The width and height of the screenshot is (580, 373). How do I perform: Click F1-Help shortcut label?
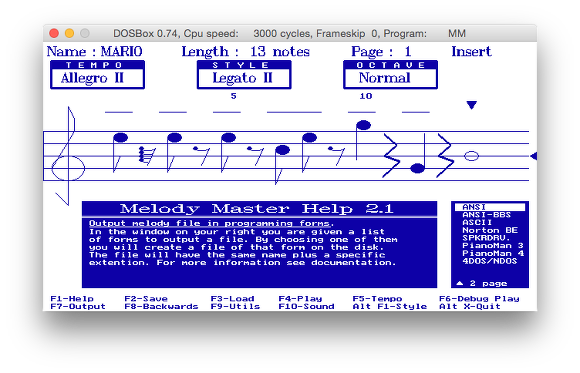(x=72, y=299)
